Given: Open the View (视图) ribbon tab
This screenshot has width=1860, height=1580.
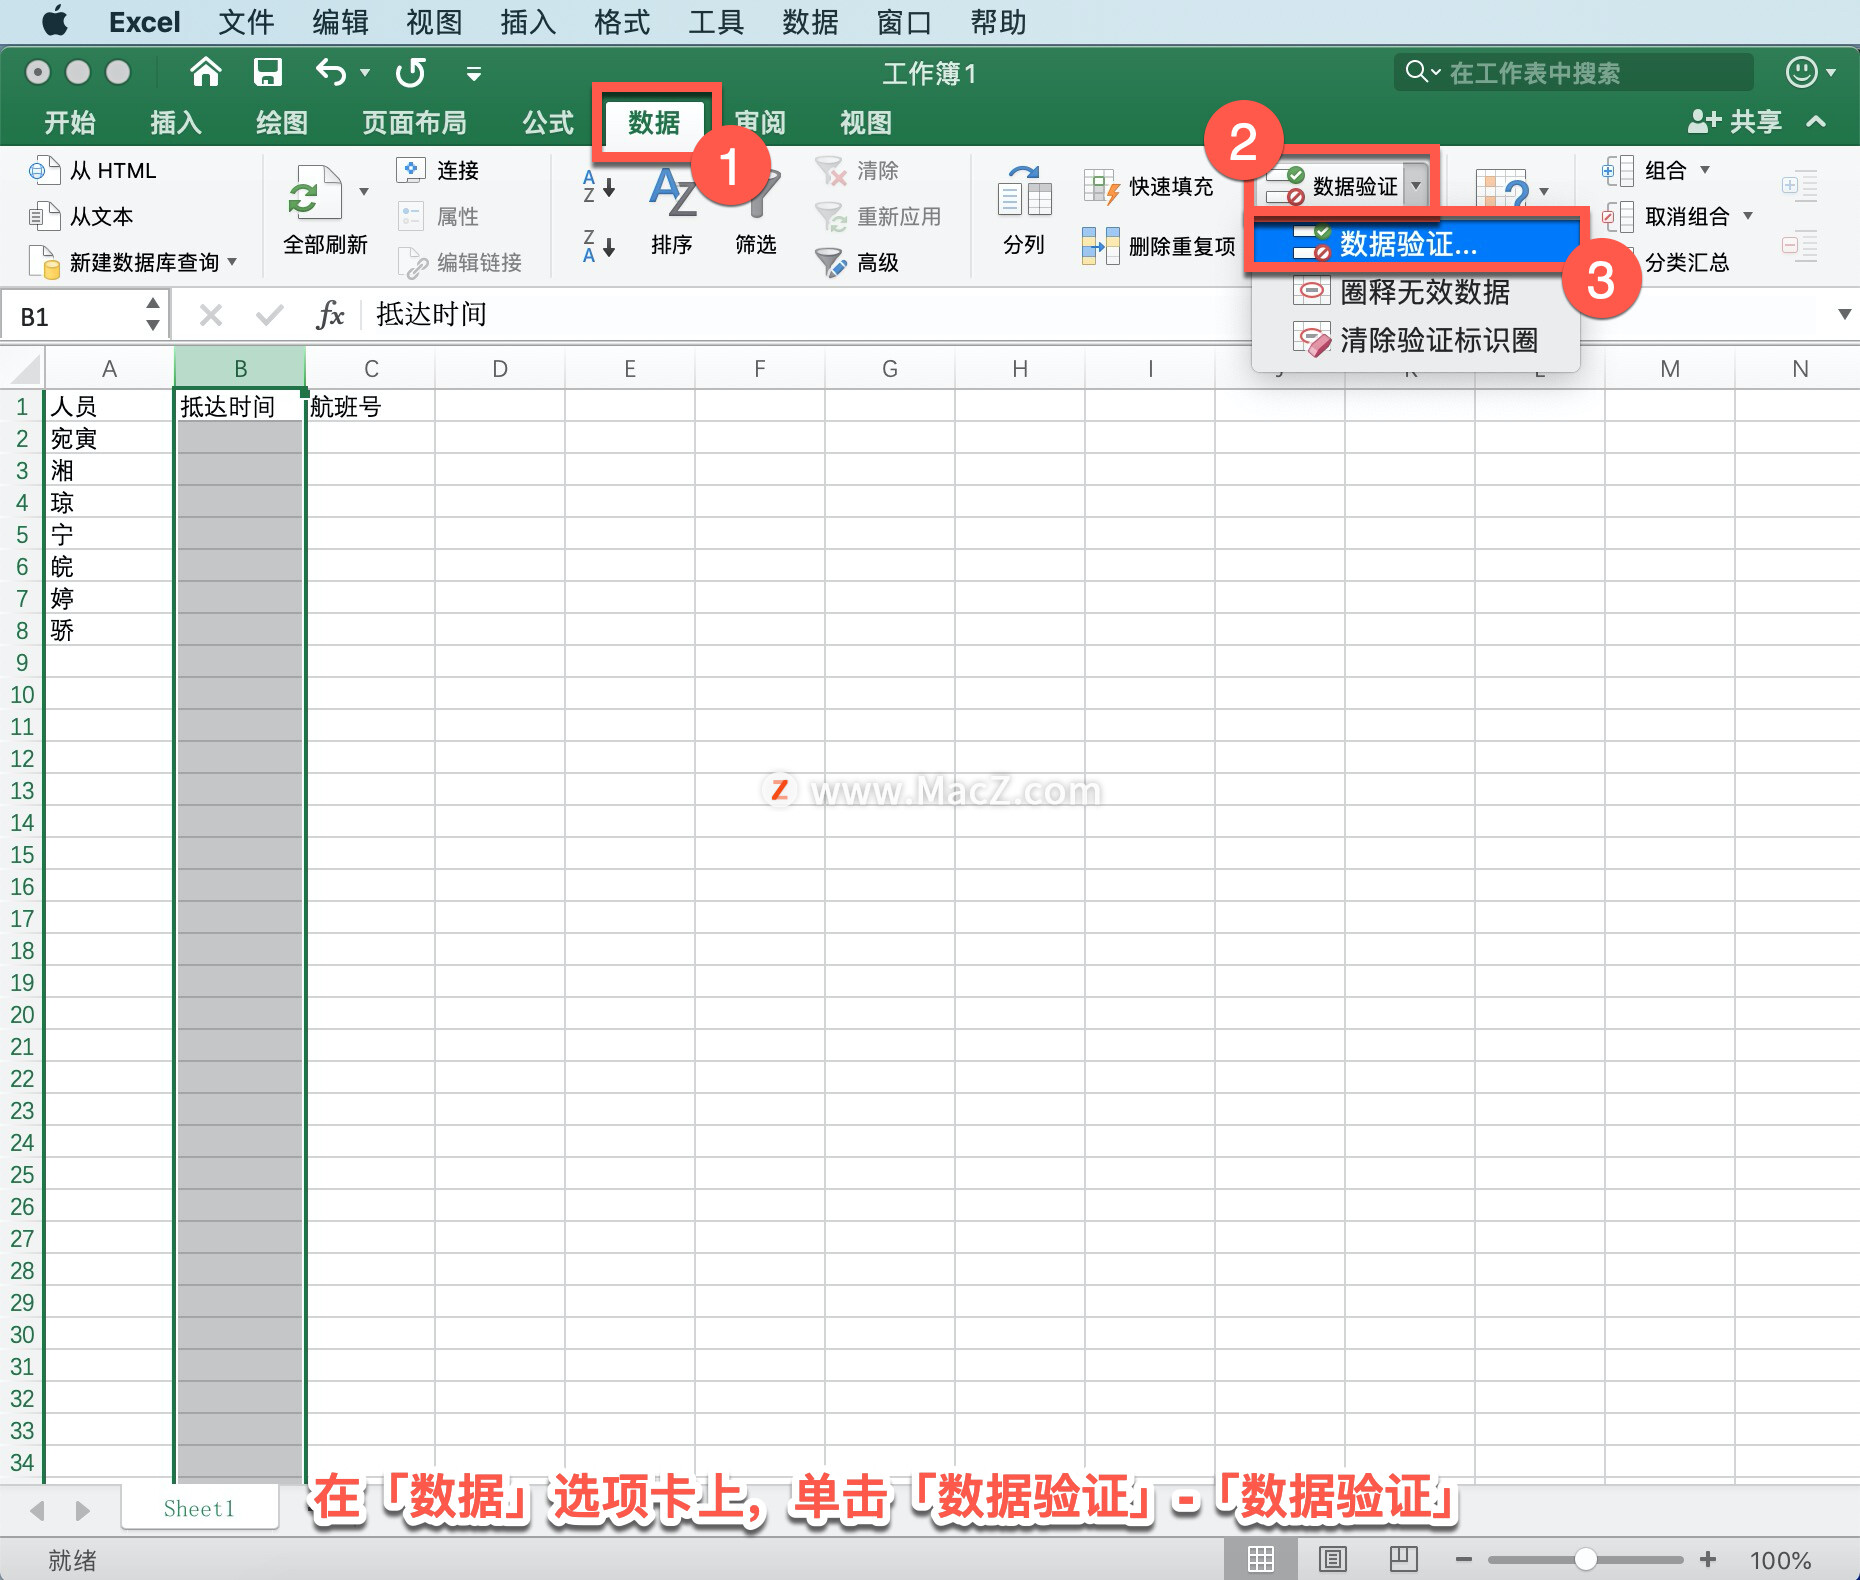Looking at the screenshot, I should coord(866,122).
